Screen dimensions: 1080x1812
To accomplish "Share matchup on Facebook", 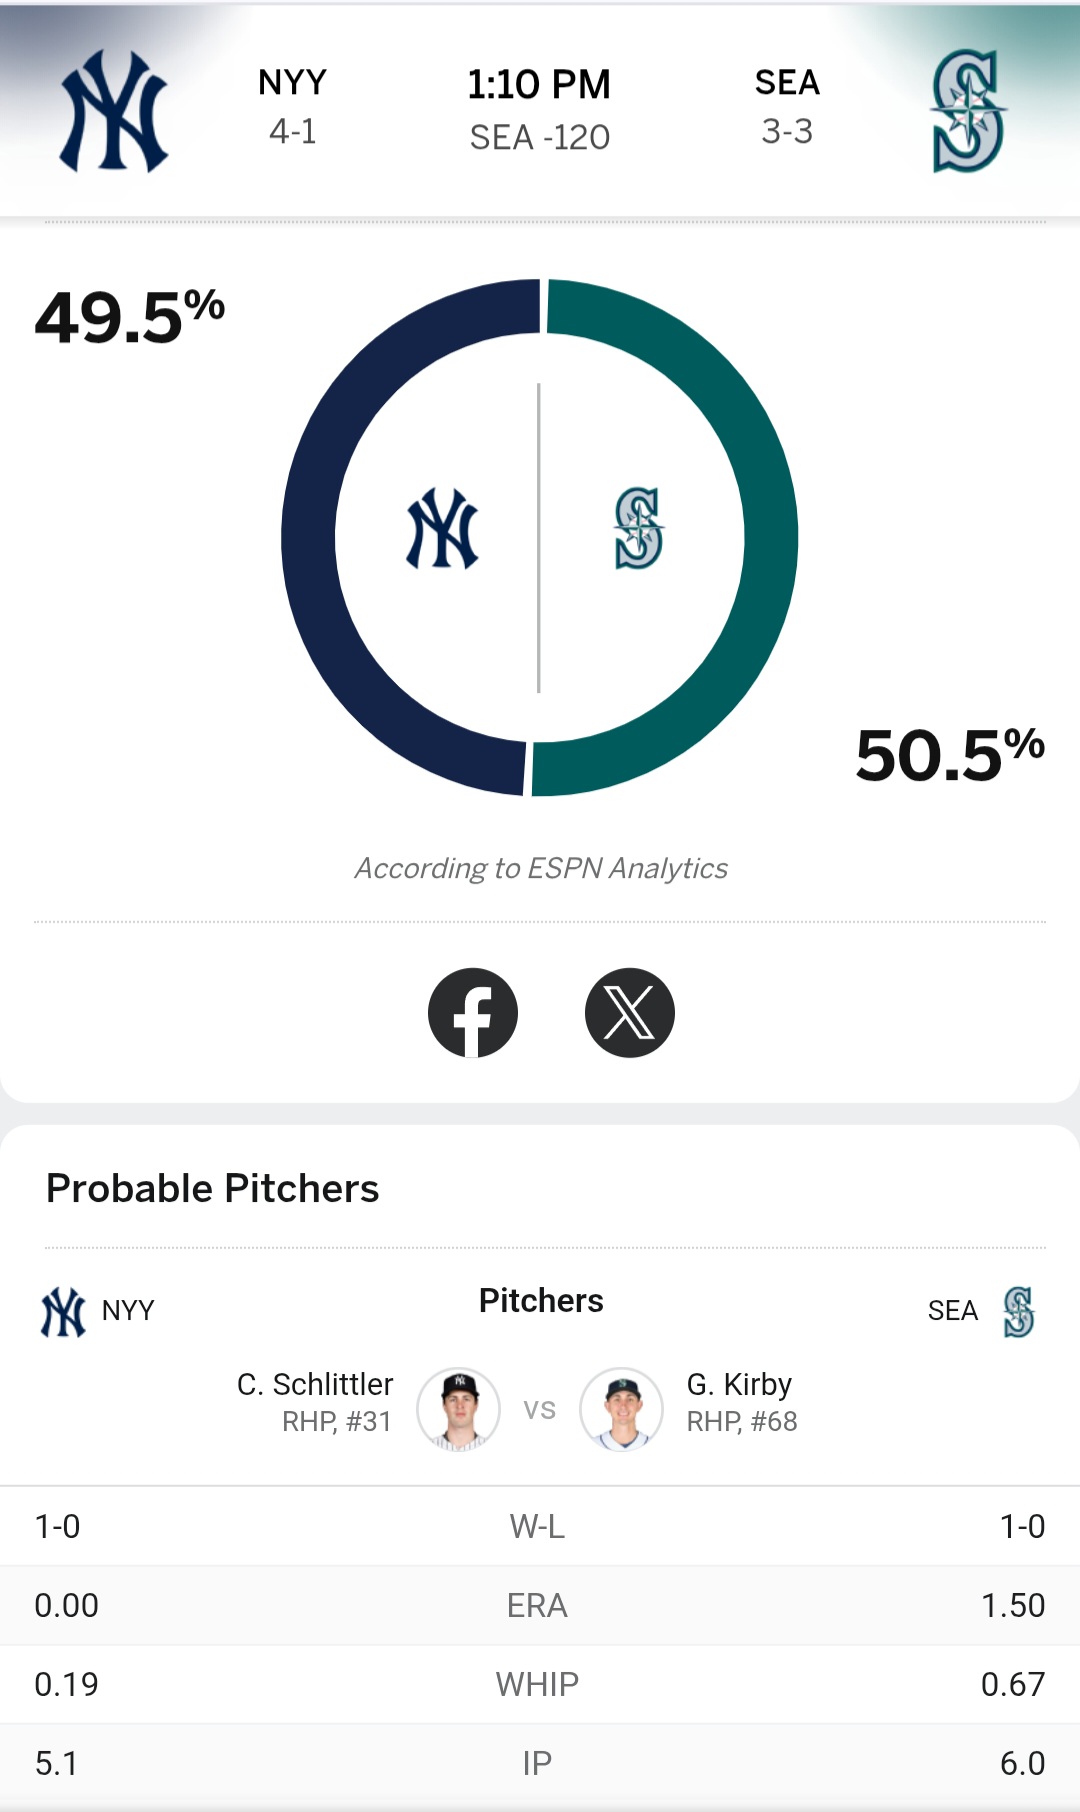I will tap(473, 1013).
